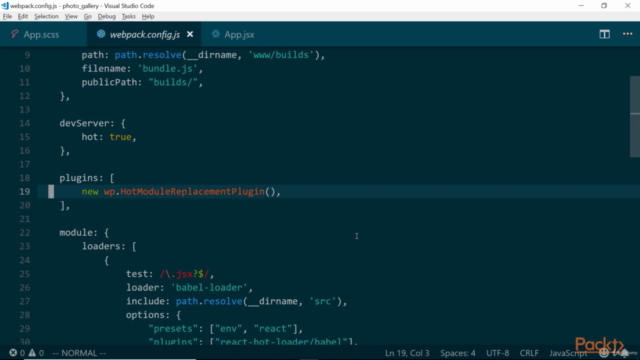Change indentation via Spaces: 4
This screenshot has width=640, height=360.
[458, 353]
